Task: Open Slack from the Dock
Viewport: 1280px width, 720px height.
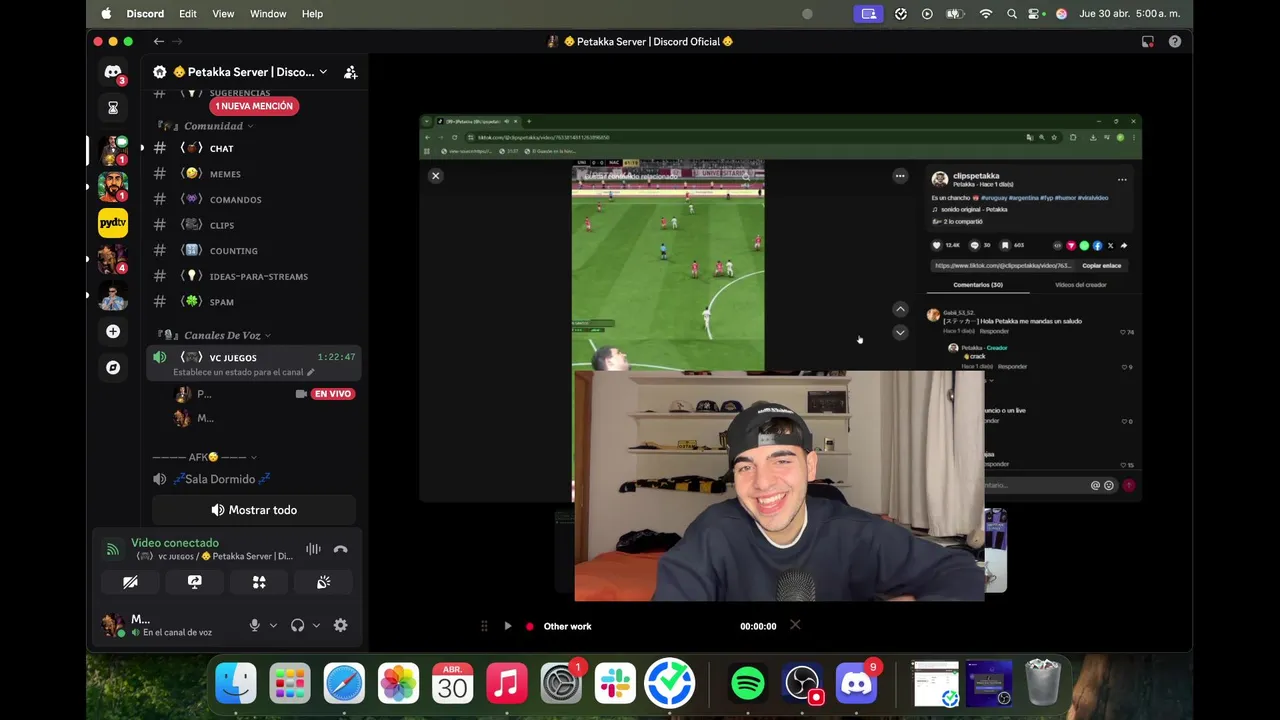Action: 615,684
